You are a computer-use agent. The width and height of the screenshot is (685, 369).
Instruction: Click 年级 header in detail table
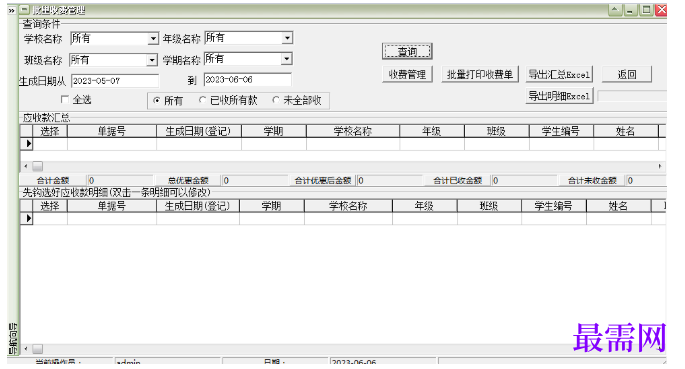(425, 206)
